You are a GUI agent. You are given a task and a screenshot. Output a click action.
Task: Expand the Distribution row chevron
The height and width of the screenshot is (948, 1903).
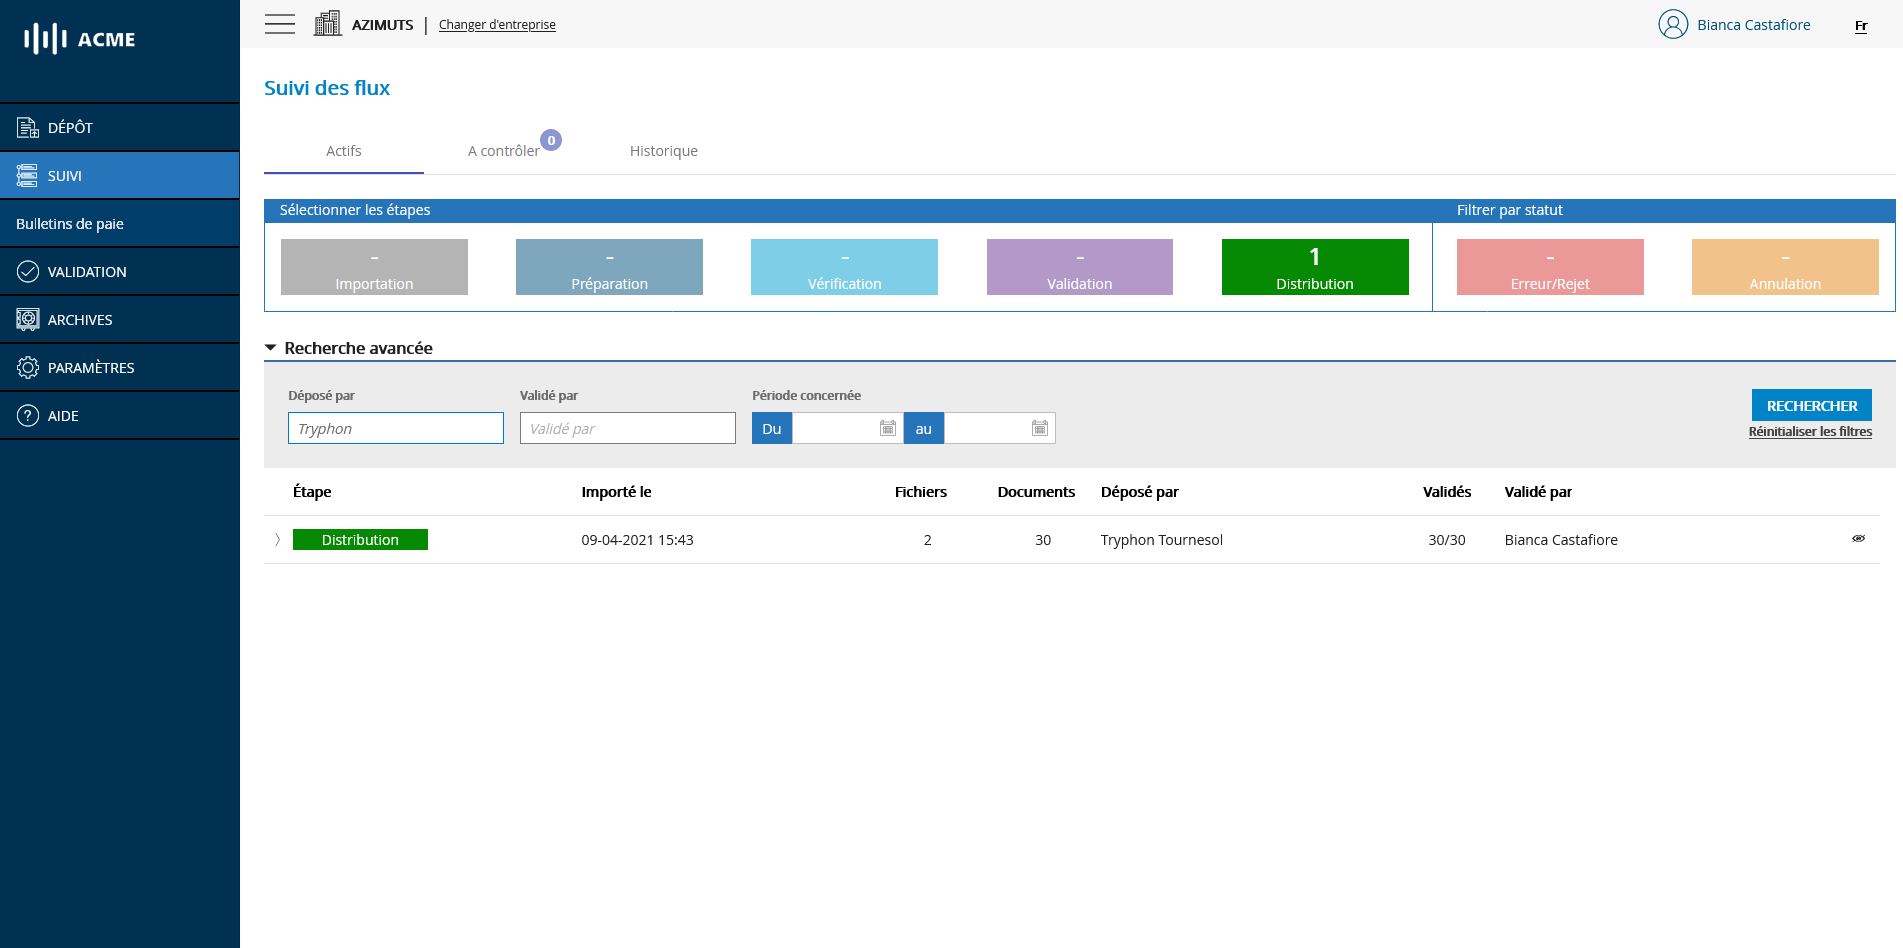coord(277,539)
